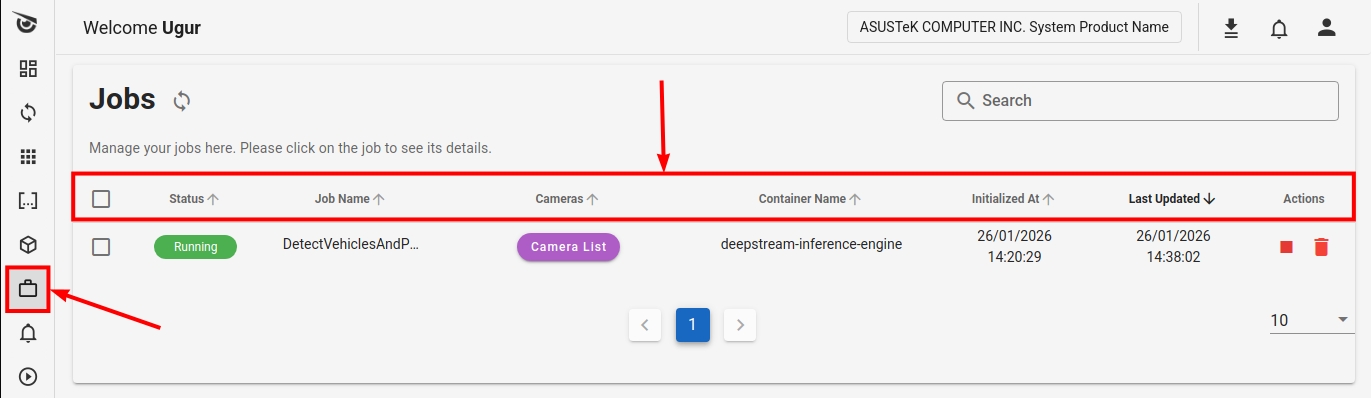This screenshot has width=1371, height=398.
Task: Open notifications bell in top bar
Action: pyautogui.click(x=1279, y=28)
